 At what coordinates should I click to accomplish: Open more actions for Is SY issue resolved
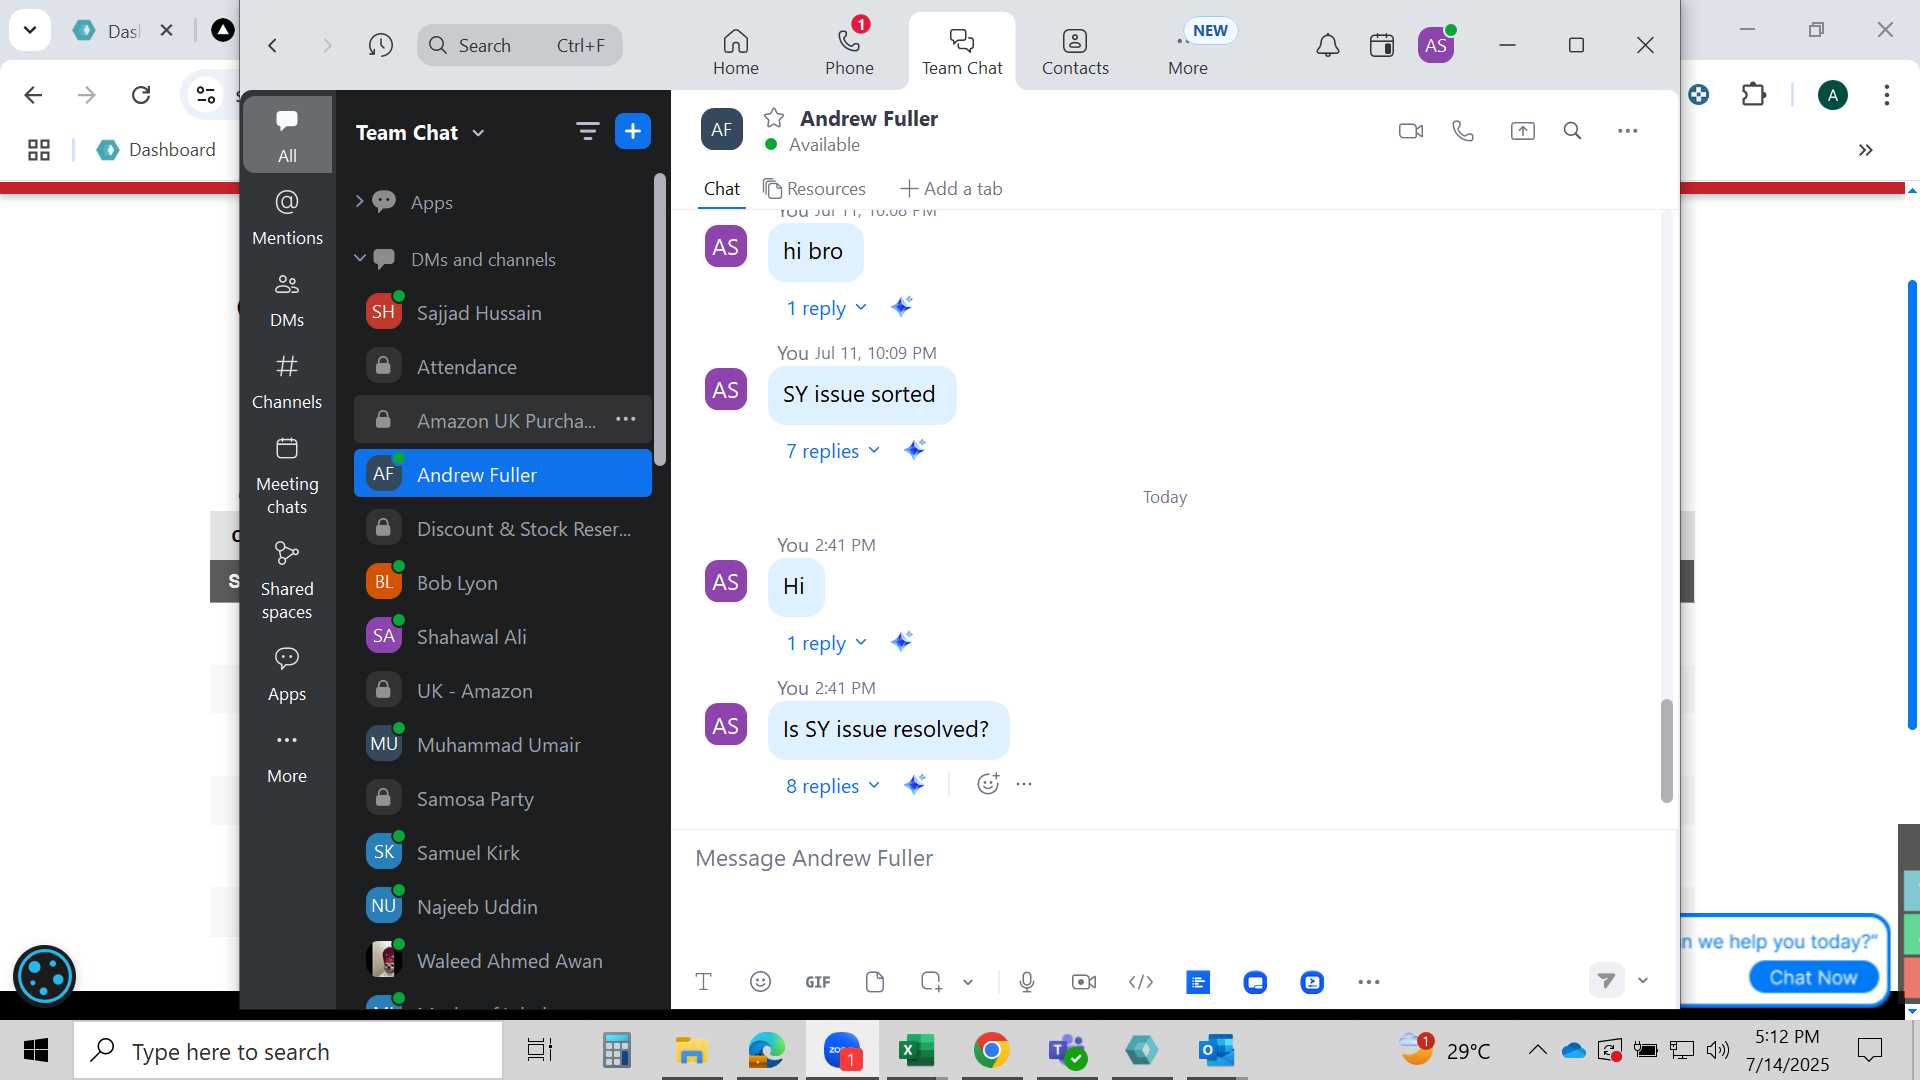(1024, 784)
